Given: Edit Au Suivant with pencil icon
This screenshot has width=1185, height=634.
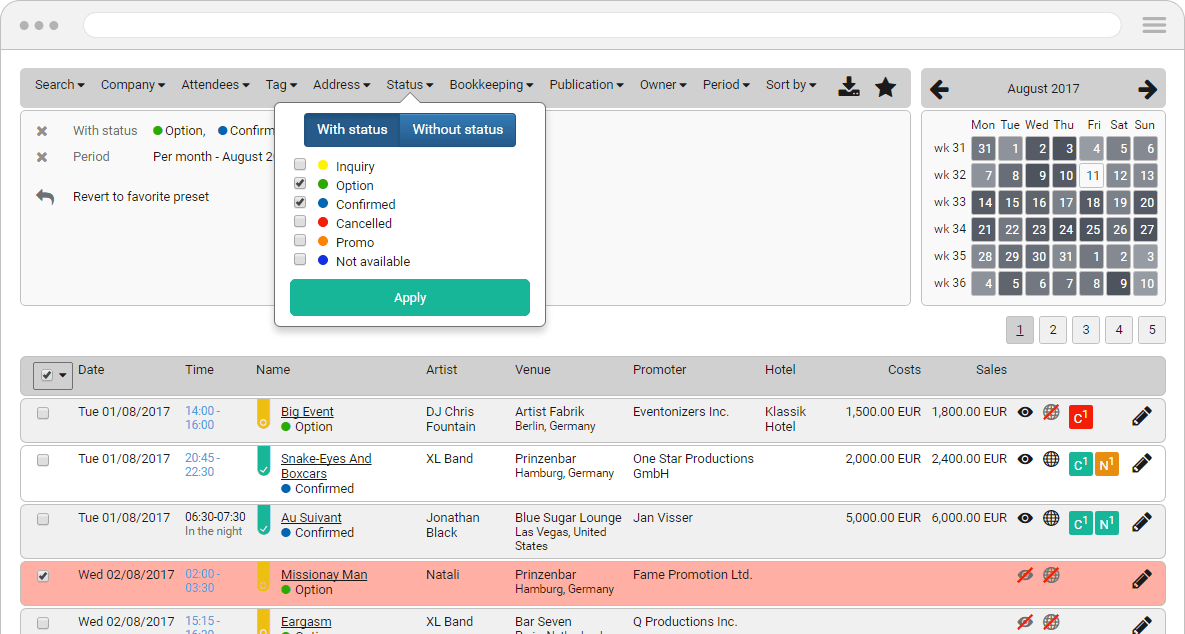Looking at the screenshot, I should coord(1142,521).
